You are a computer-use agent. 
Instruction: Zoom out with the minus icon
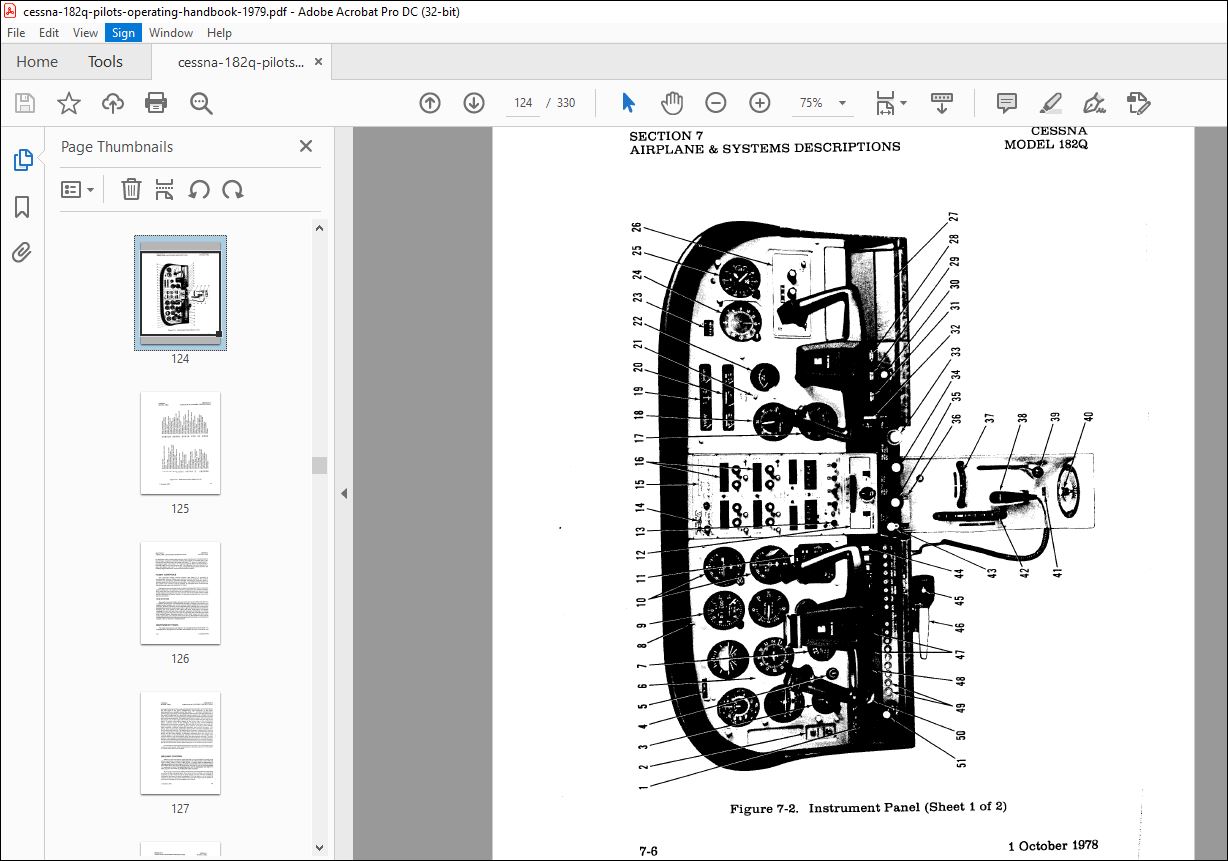point(716,103)
